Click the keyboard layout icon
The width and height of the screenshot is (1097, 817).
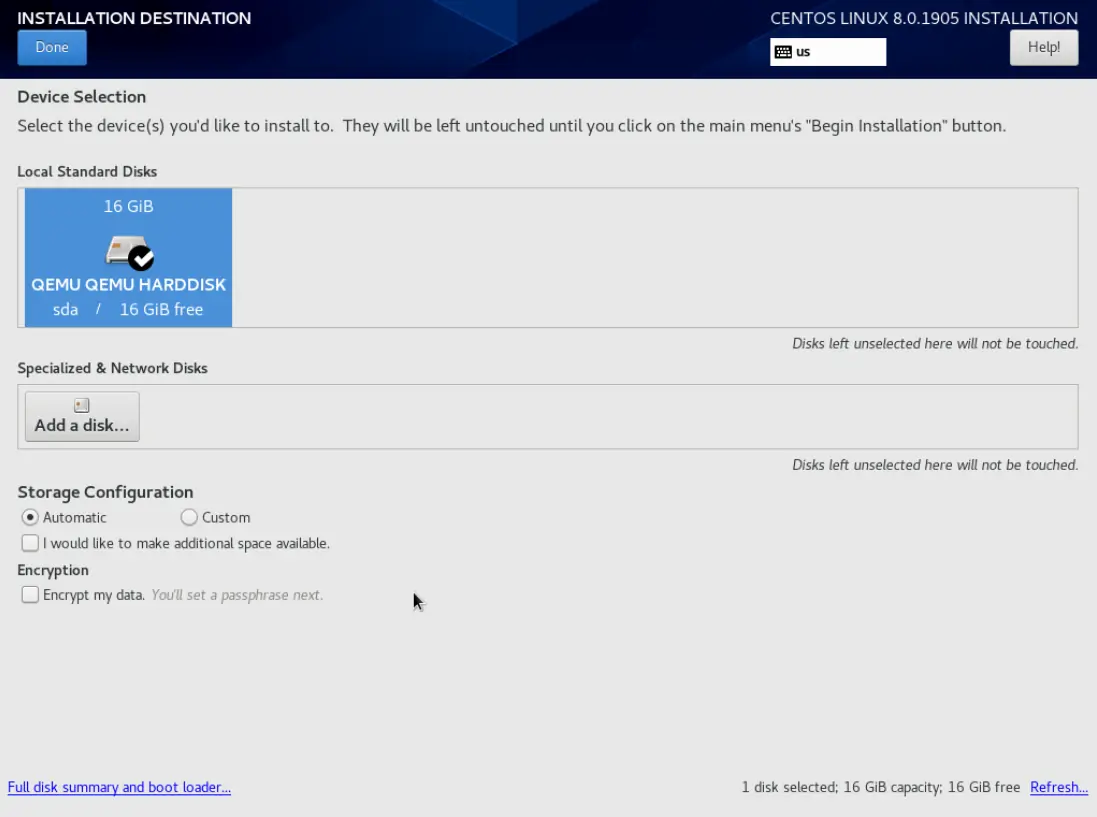click(x=783, y=52)
